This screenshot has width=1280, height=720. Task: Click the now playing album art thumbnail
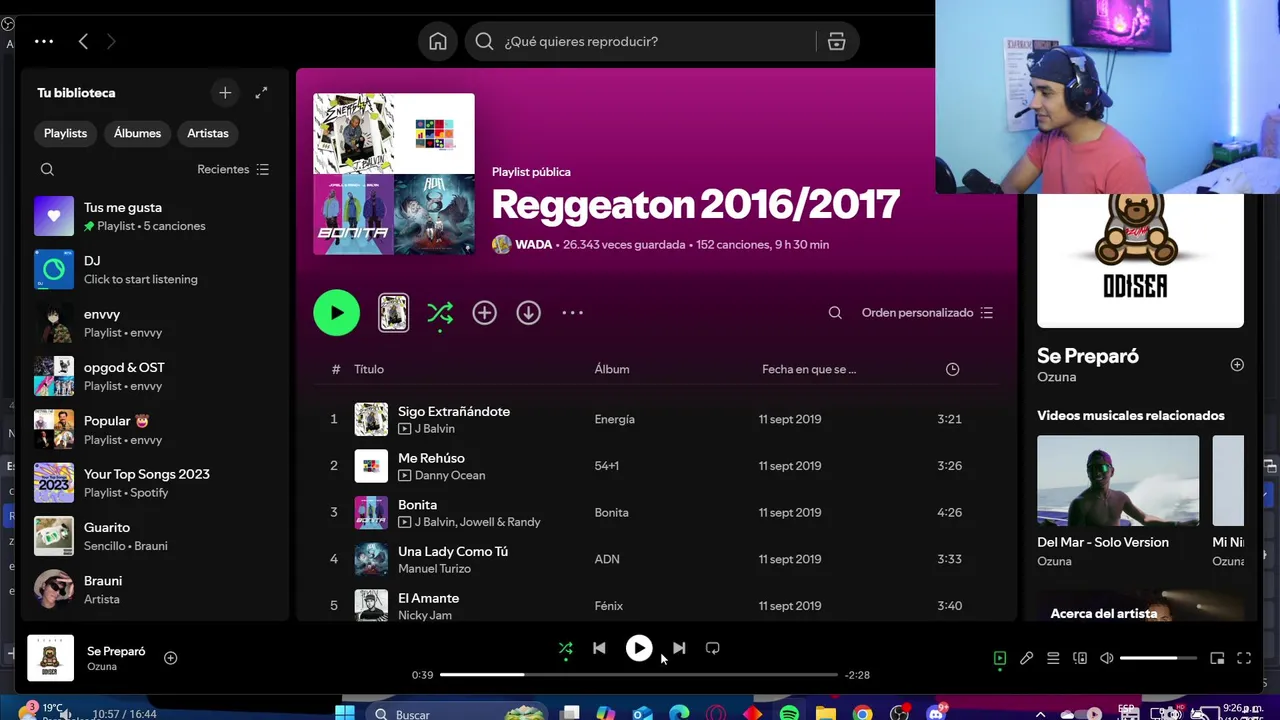[50, 658]
